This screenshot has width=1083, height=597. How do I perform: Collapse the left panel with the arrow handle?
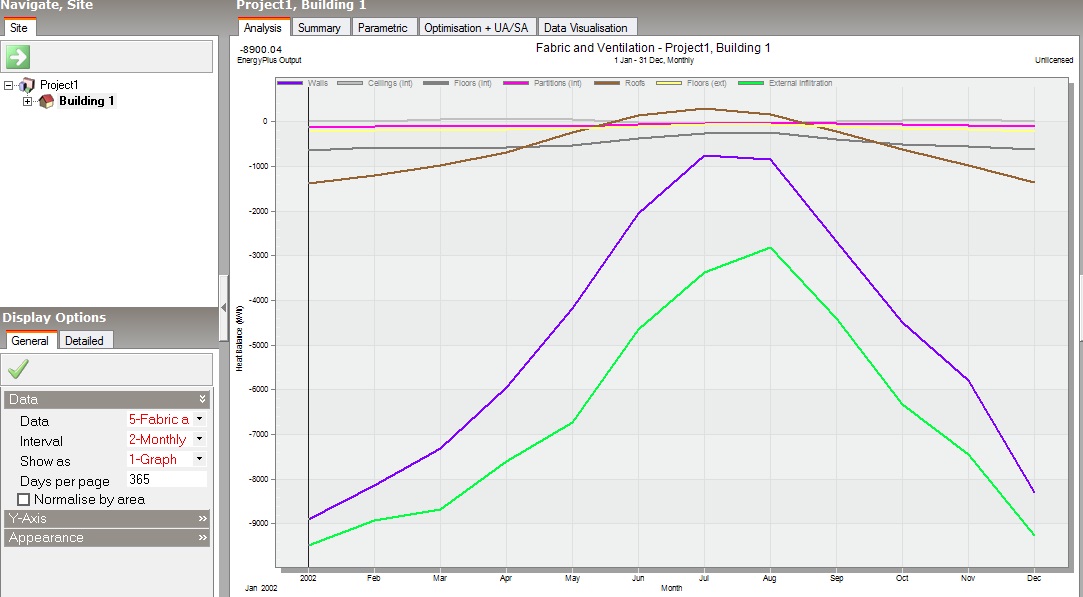[x=223, y=308]
